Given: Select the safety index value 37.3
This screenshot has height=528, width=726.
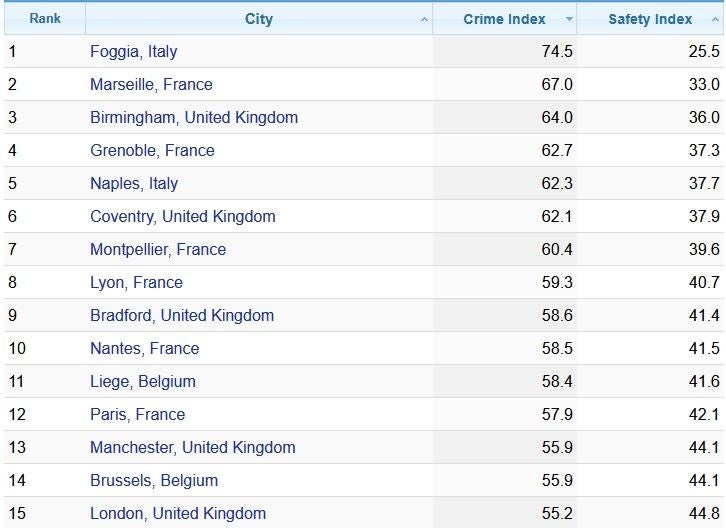Looking at the screenshot, I should click(x=704, y=151).
